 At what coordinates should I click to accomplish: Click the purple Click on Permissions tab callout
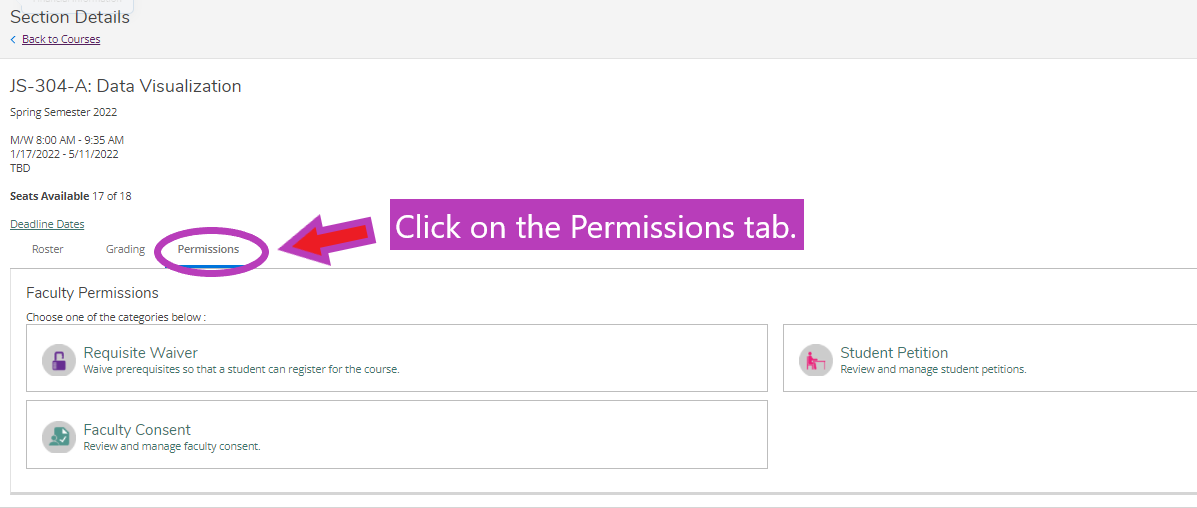[597, 225]
